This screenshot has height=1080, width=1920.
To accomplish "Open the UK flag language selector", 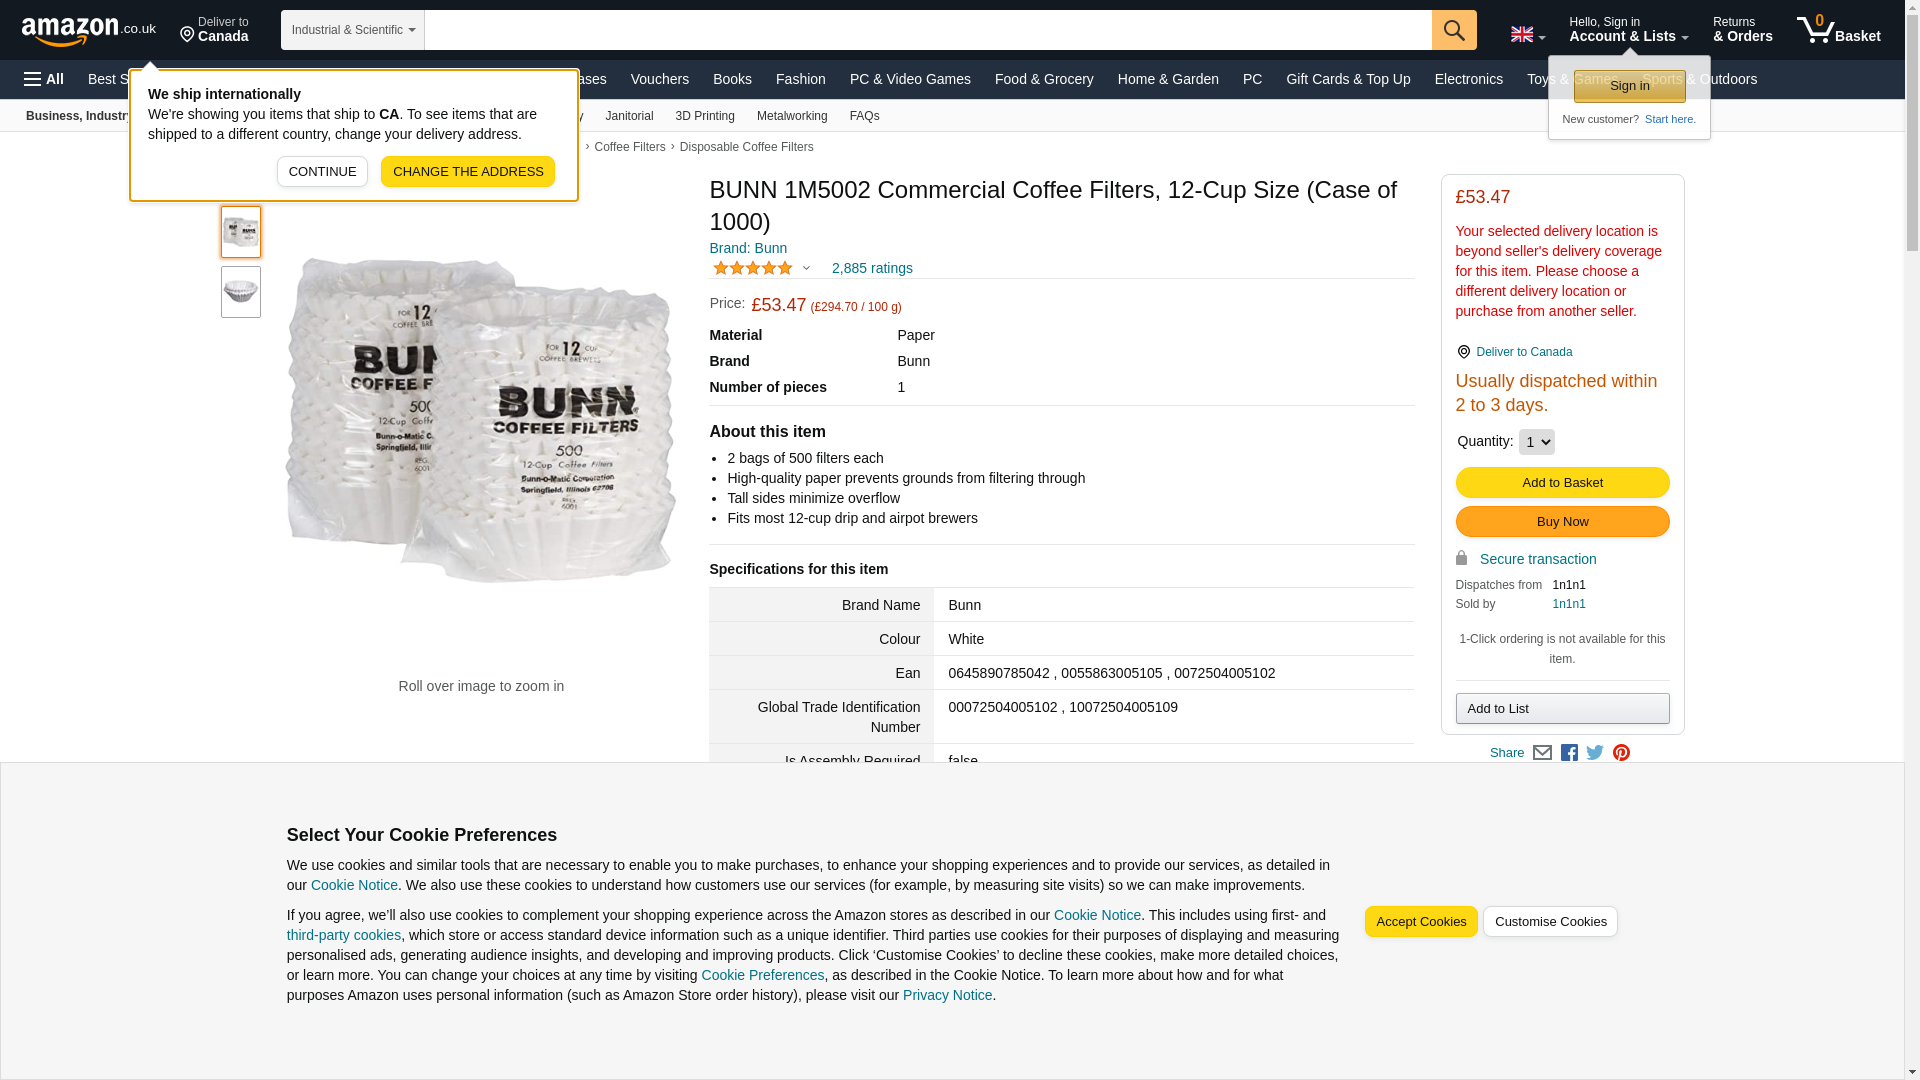I will [x=1527, y=34].
